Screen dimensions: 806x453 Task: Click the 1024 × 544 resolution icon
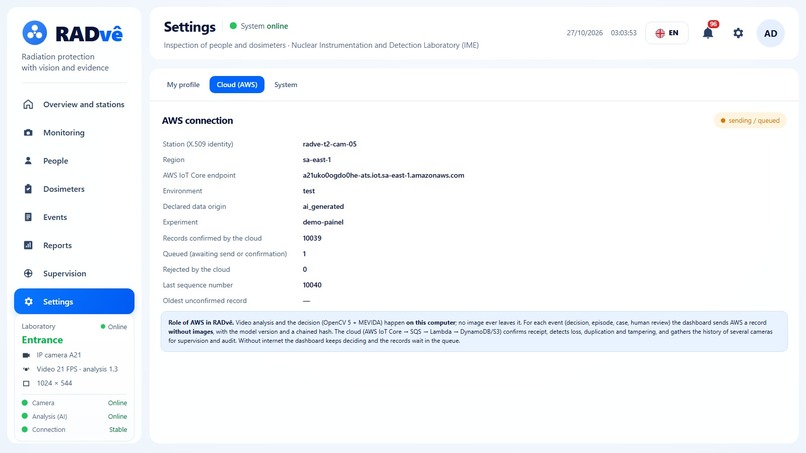pos(26,384)
